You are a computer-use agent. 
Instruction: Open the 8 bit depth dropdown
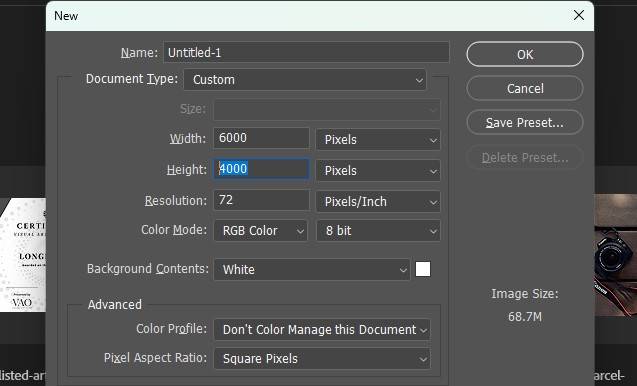pos(378,231)
